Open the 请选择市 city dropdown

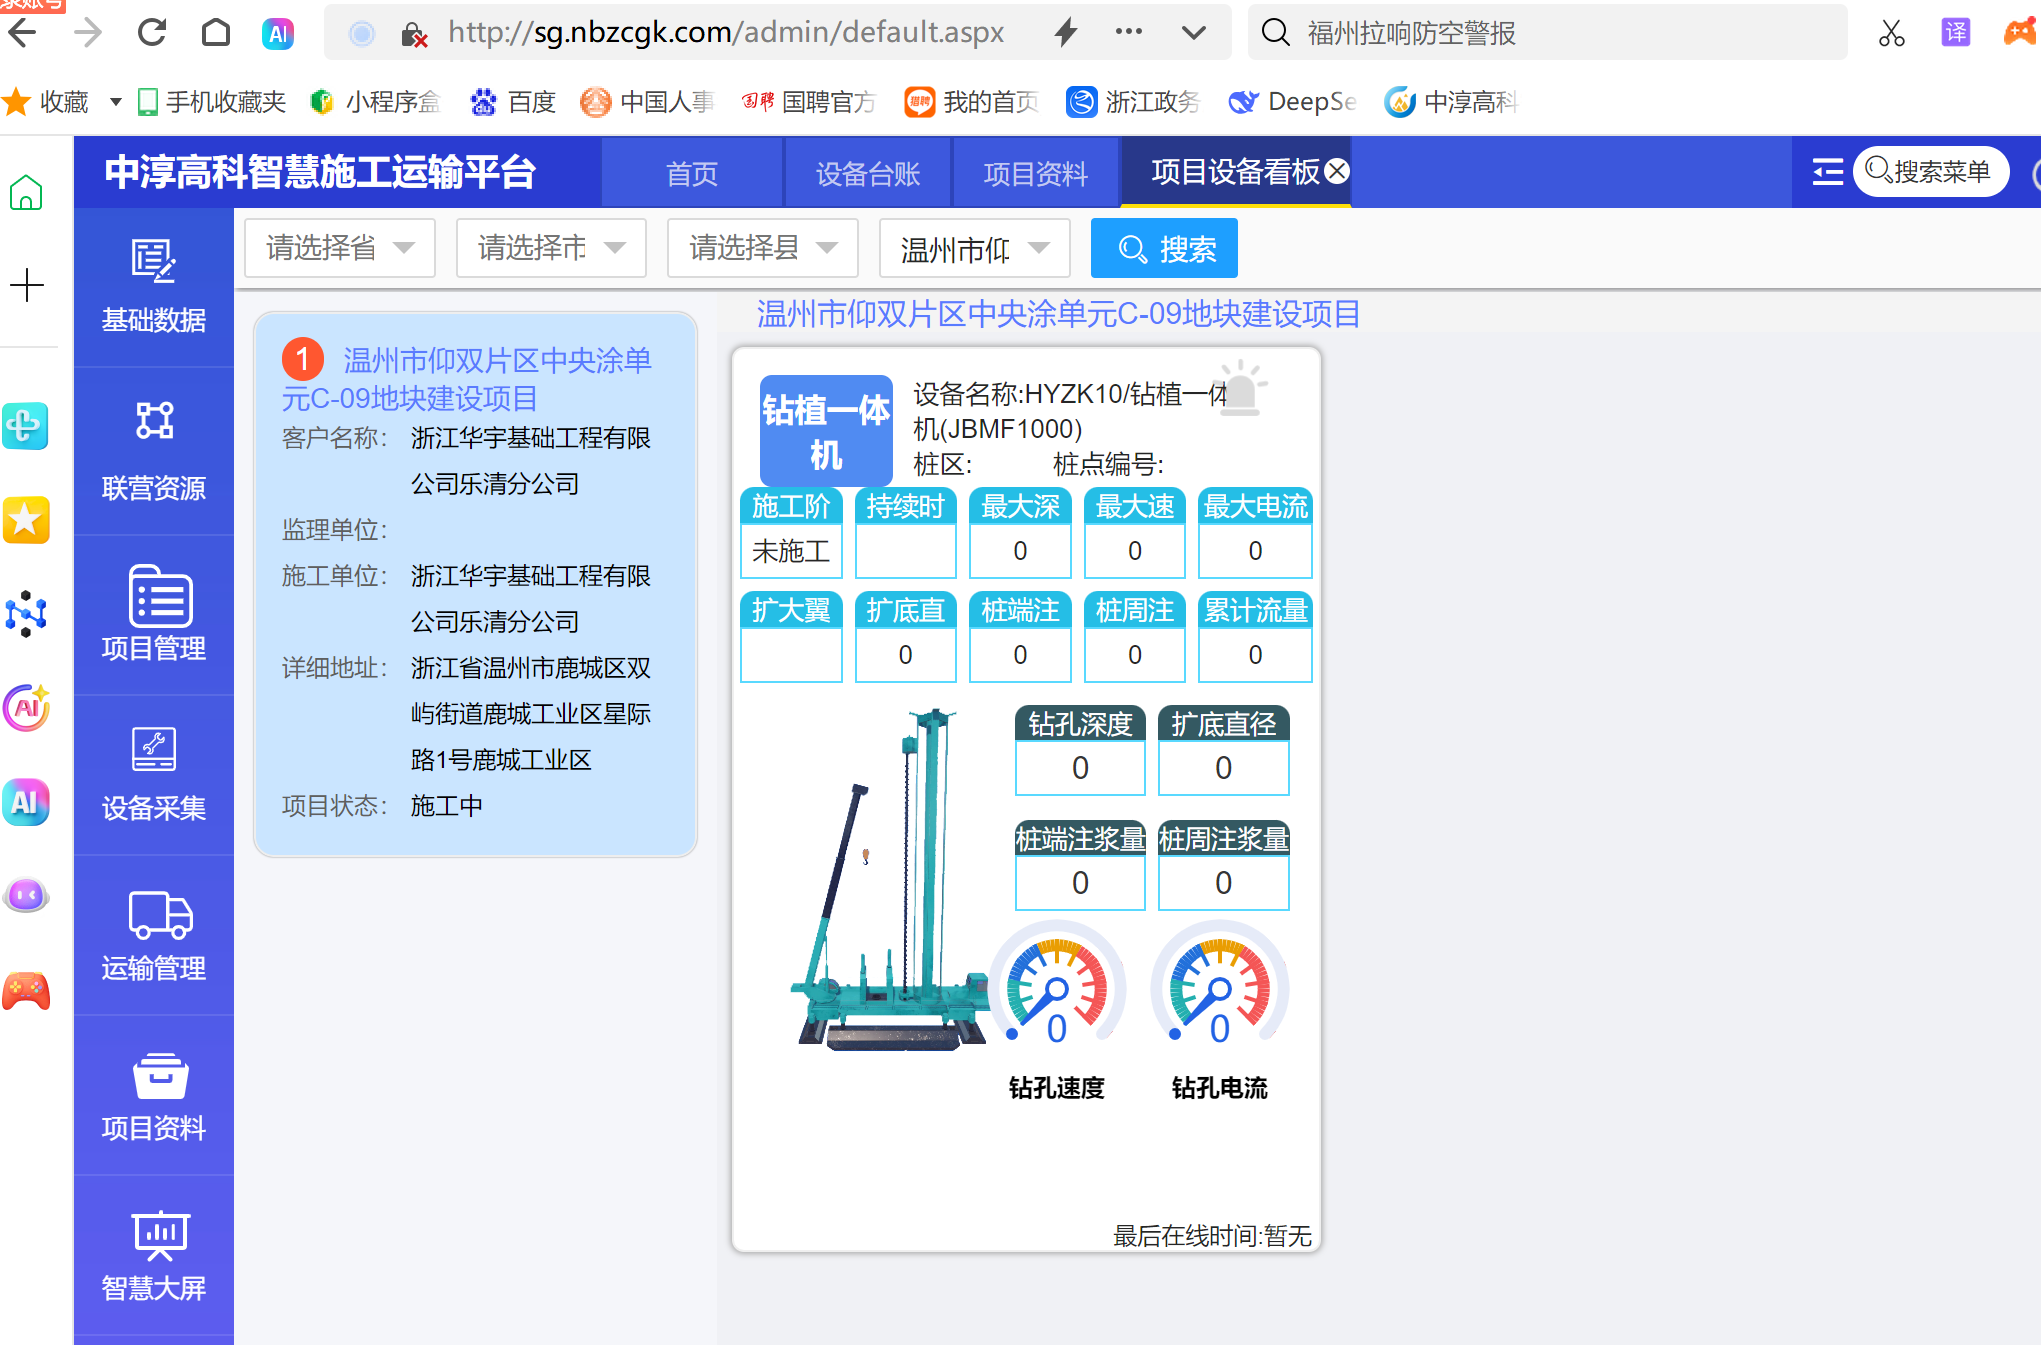(x=551, y=248)
